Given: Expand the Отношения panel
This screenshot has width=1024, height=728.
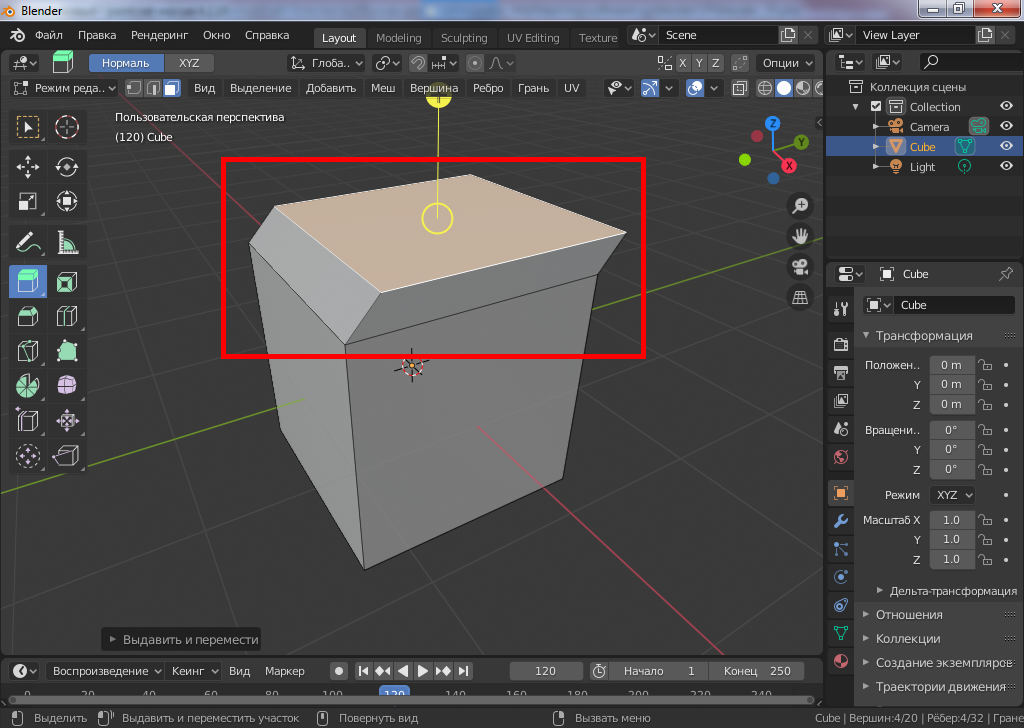Looking at the screenshot, I should (909, 615).
